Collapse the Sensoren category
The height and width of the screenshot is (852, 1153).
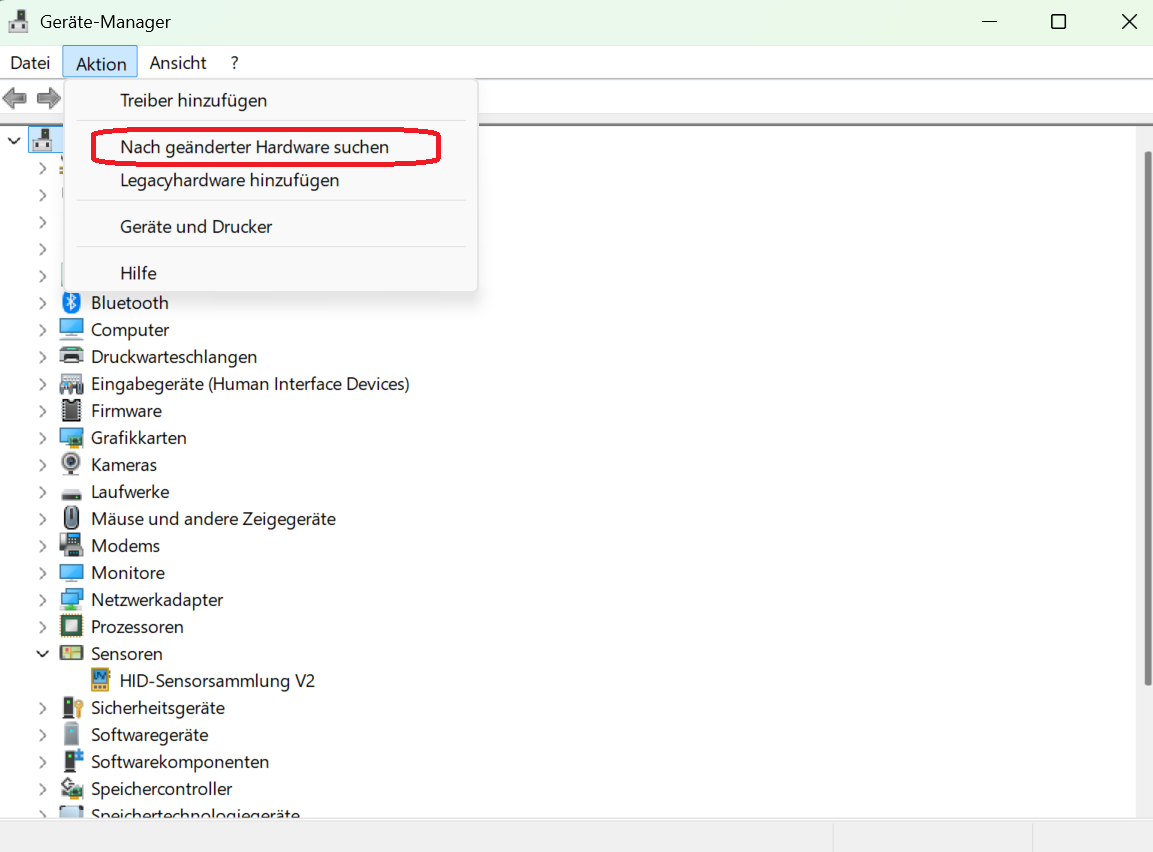click(42, 653)
